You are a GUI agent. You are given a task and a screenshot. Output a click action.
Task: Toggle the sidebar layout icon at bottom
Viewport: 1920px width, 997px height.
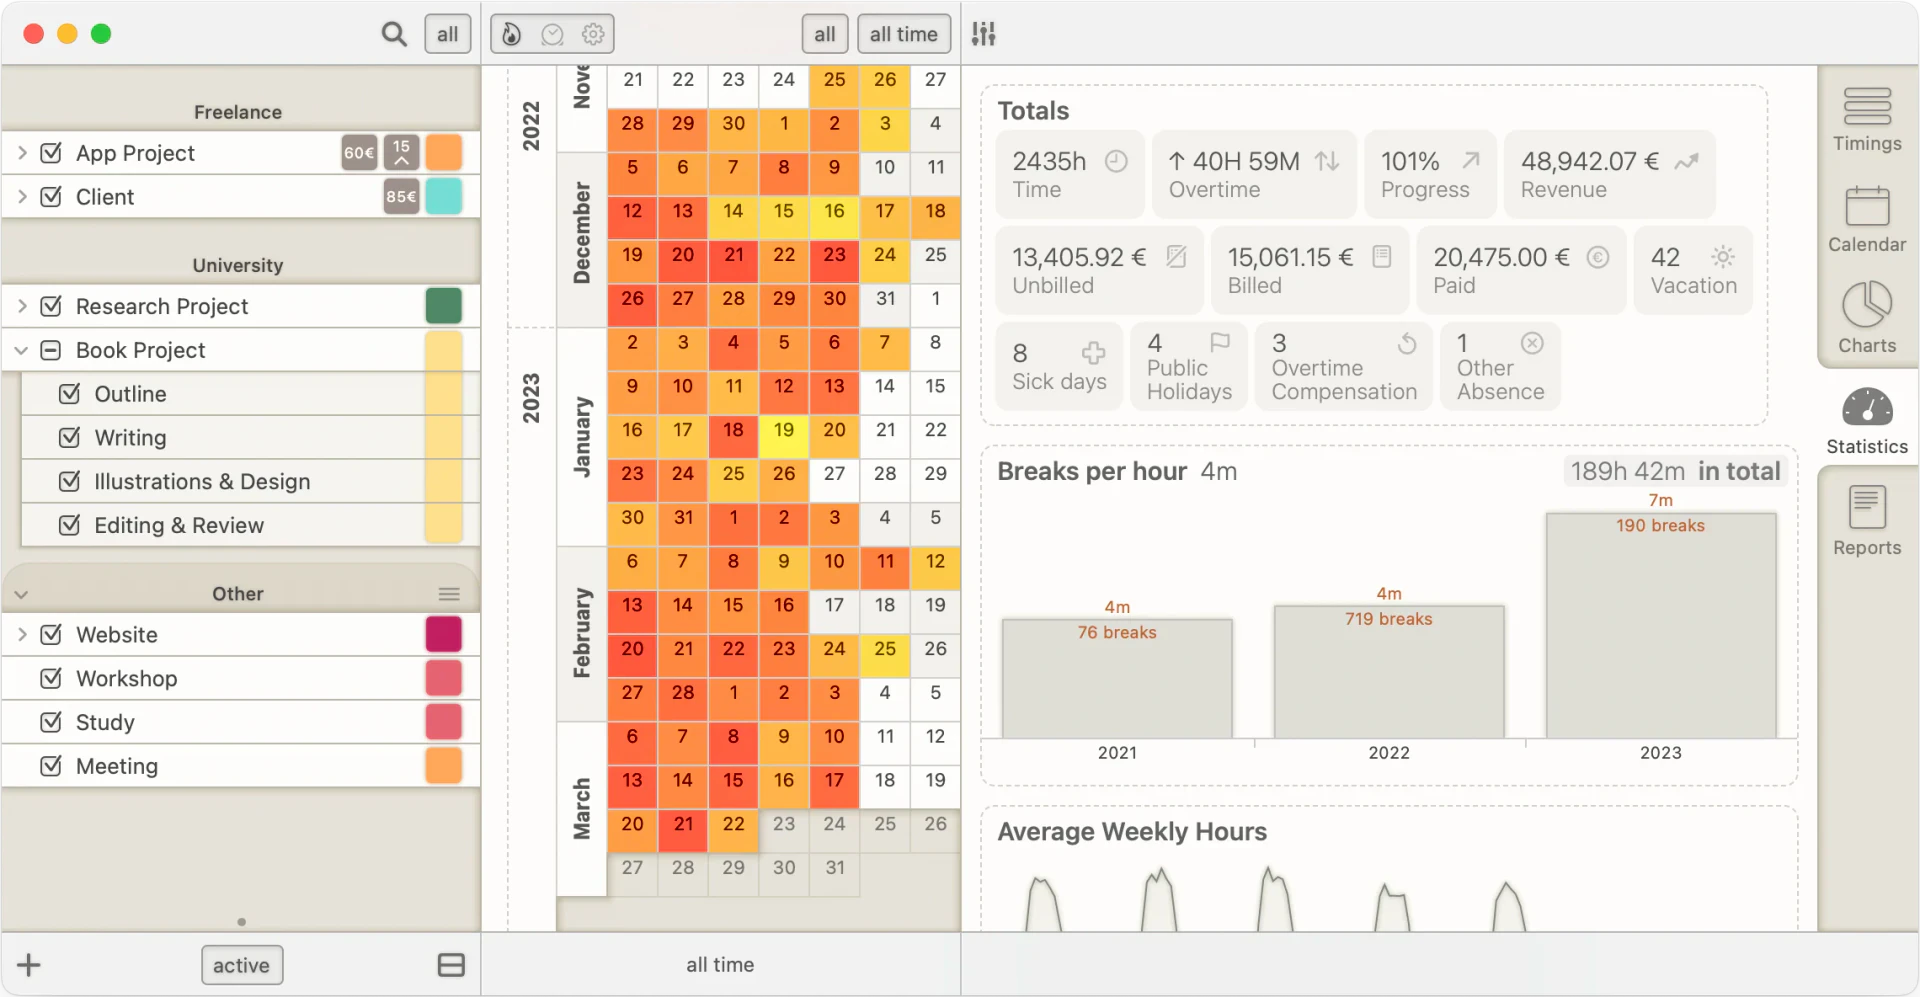point(451,965)
